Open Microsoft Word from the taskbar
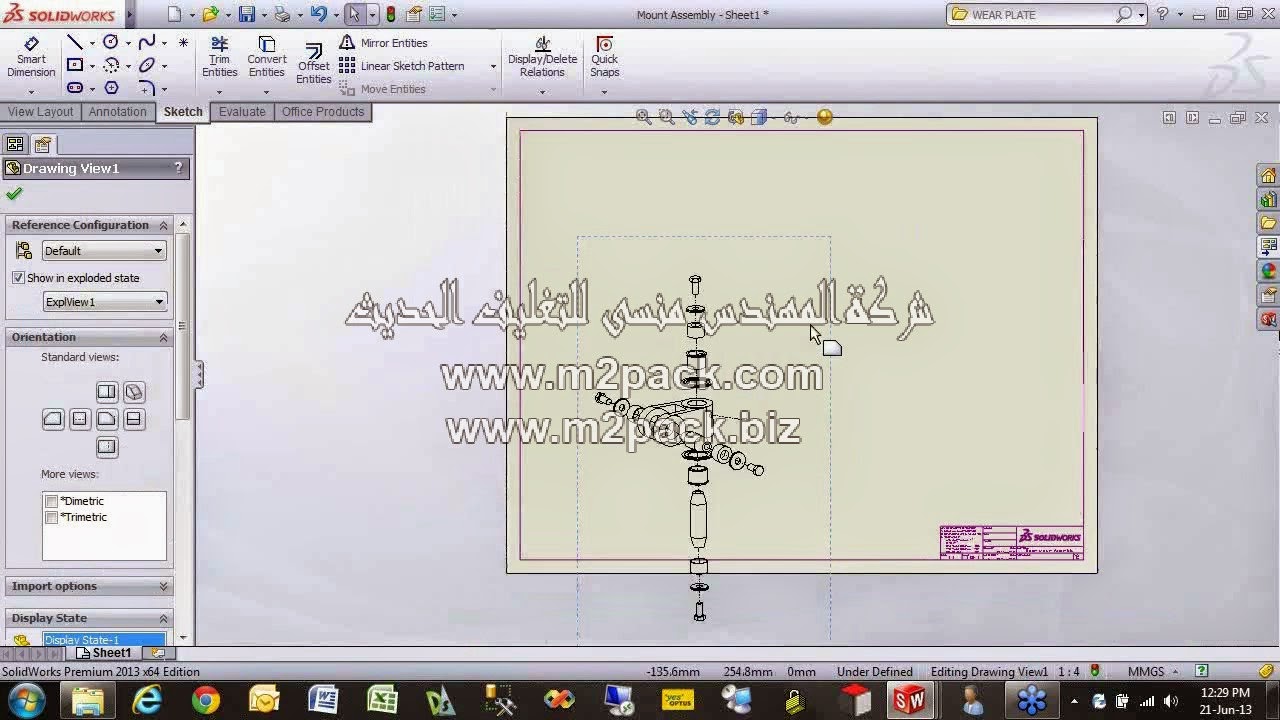 tap(323, 700)
